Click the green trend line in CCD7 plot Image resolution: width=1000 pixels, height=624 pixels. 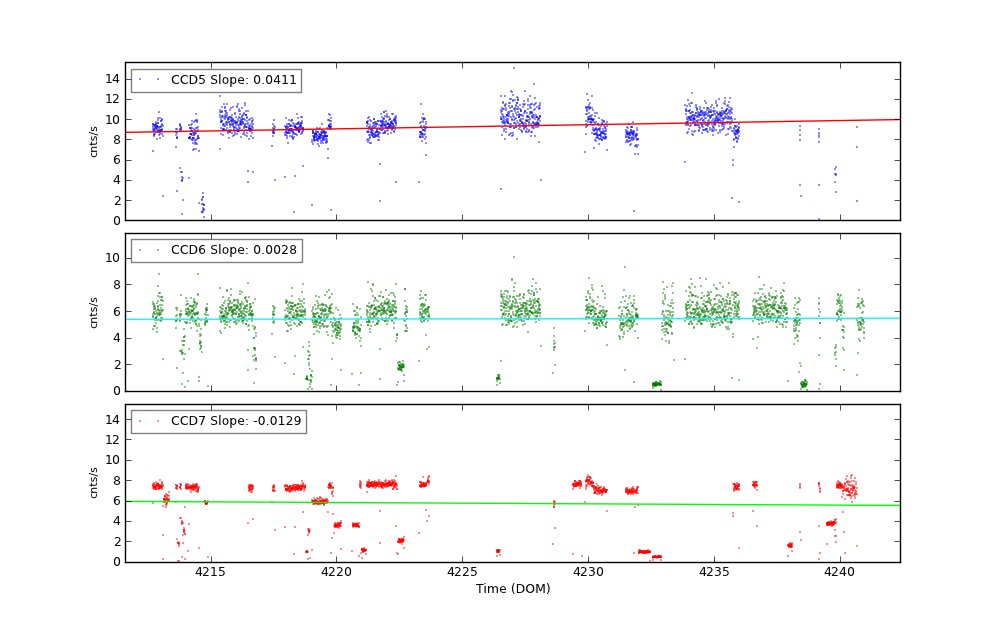point(500,503)
